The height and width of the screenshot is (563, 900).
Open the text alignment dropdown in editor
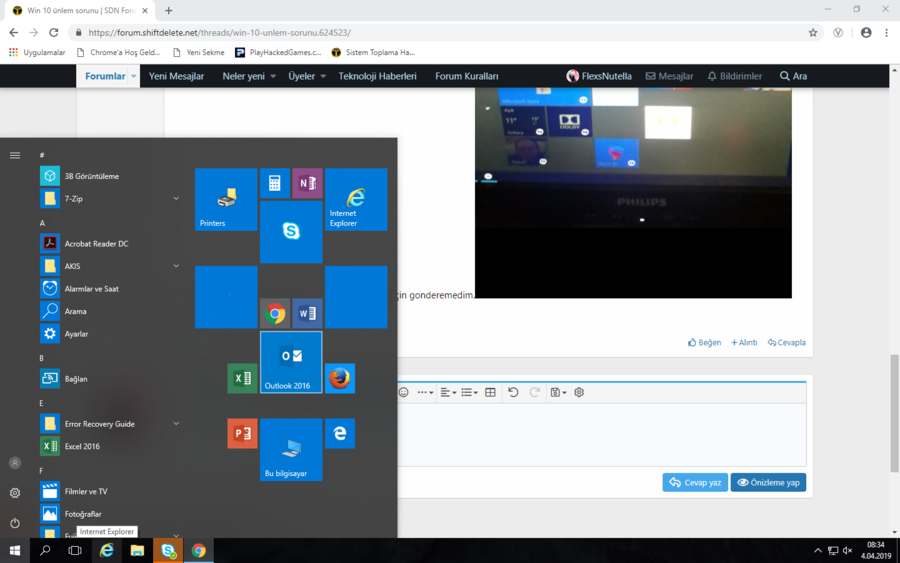pos(448,392)
